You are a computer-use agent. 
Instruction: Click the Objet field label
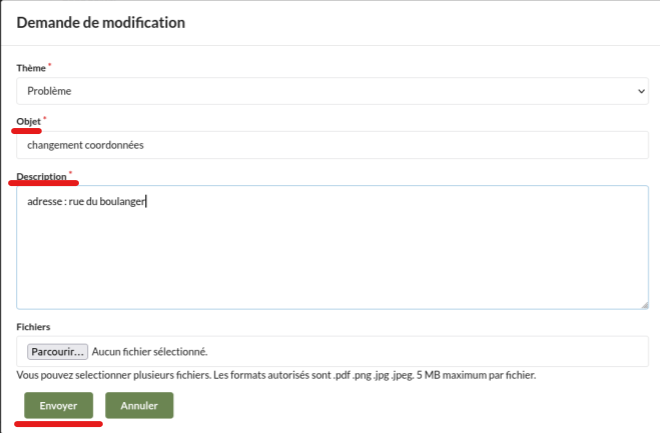pos(28,121)
